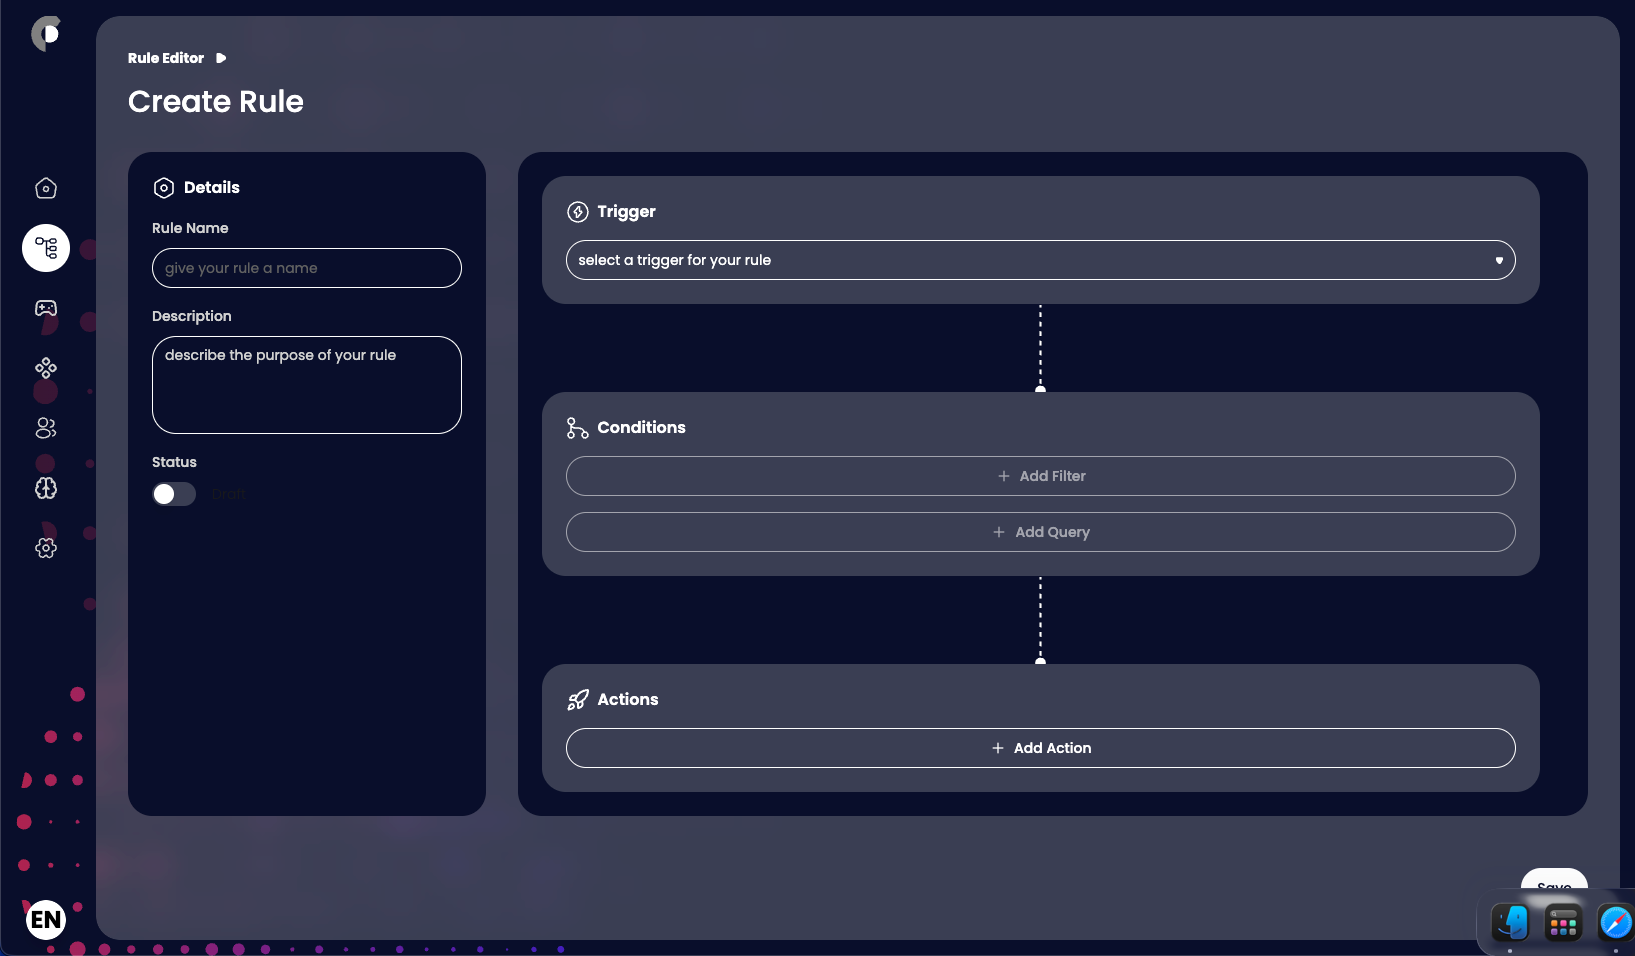
Task: Add a query to Conditions
Action: coord(1040,532)
